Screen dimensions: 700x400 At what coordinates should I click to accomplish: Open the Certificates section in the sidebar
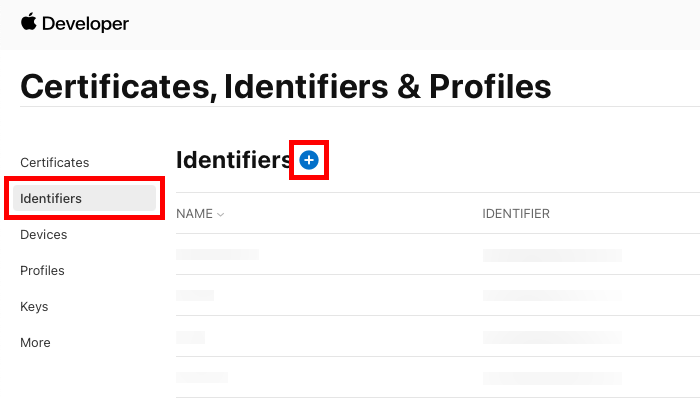[55, 162]
